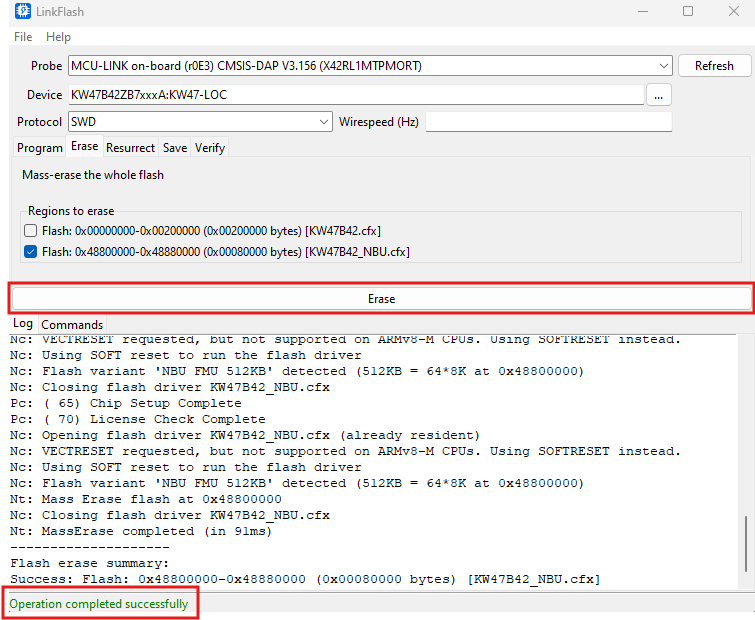Enable the Flash 0x00000000 KW47B42.cfx checkbox
Image resolution: width=755 pixels, height=620 pixels.
tap(30, 231)
